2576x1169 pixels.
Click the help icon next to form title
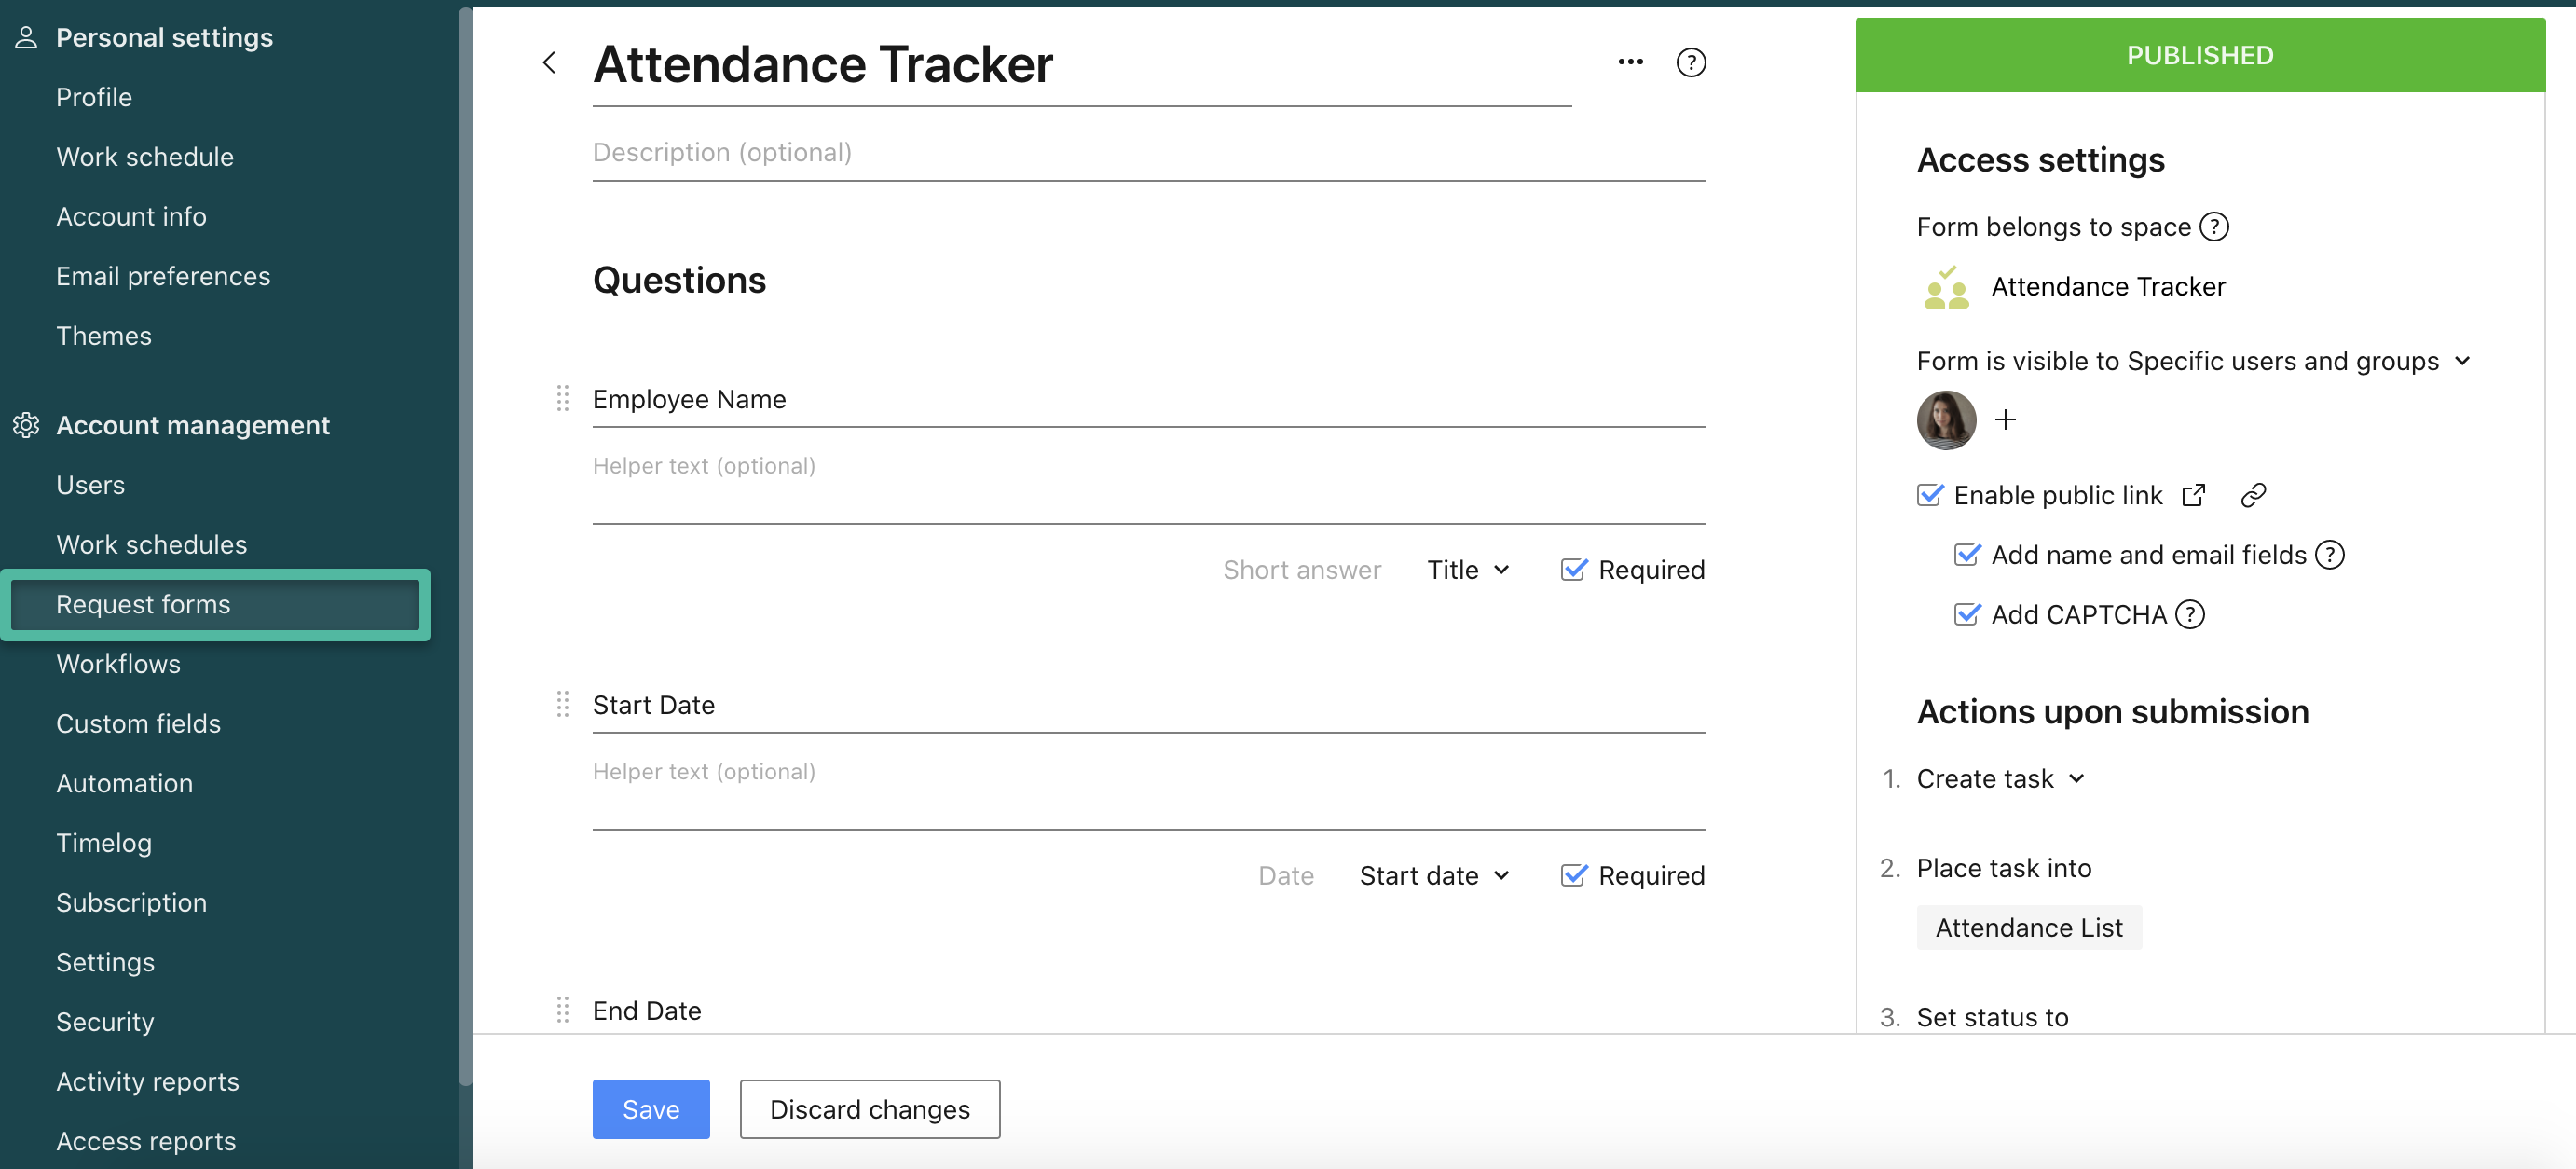(x=1690, y=63)
